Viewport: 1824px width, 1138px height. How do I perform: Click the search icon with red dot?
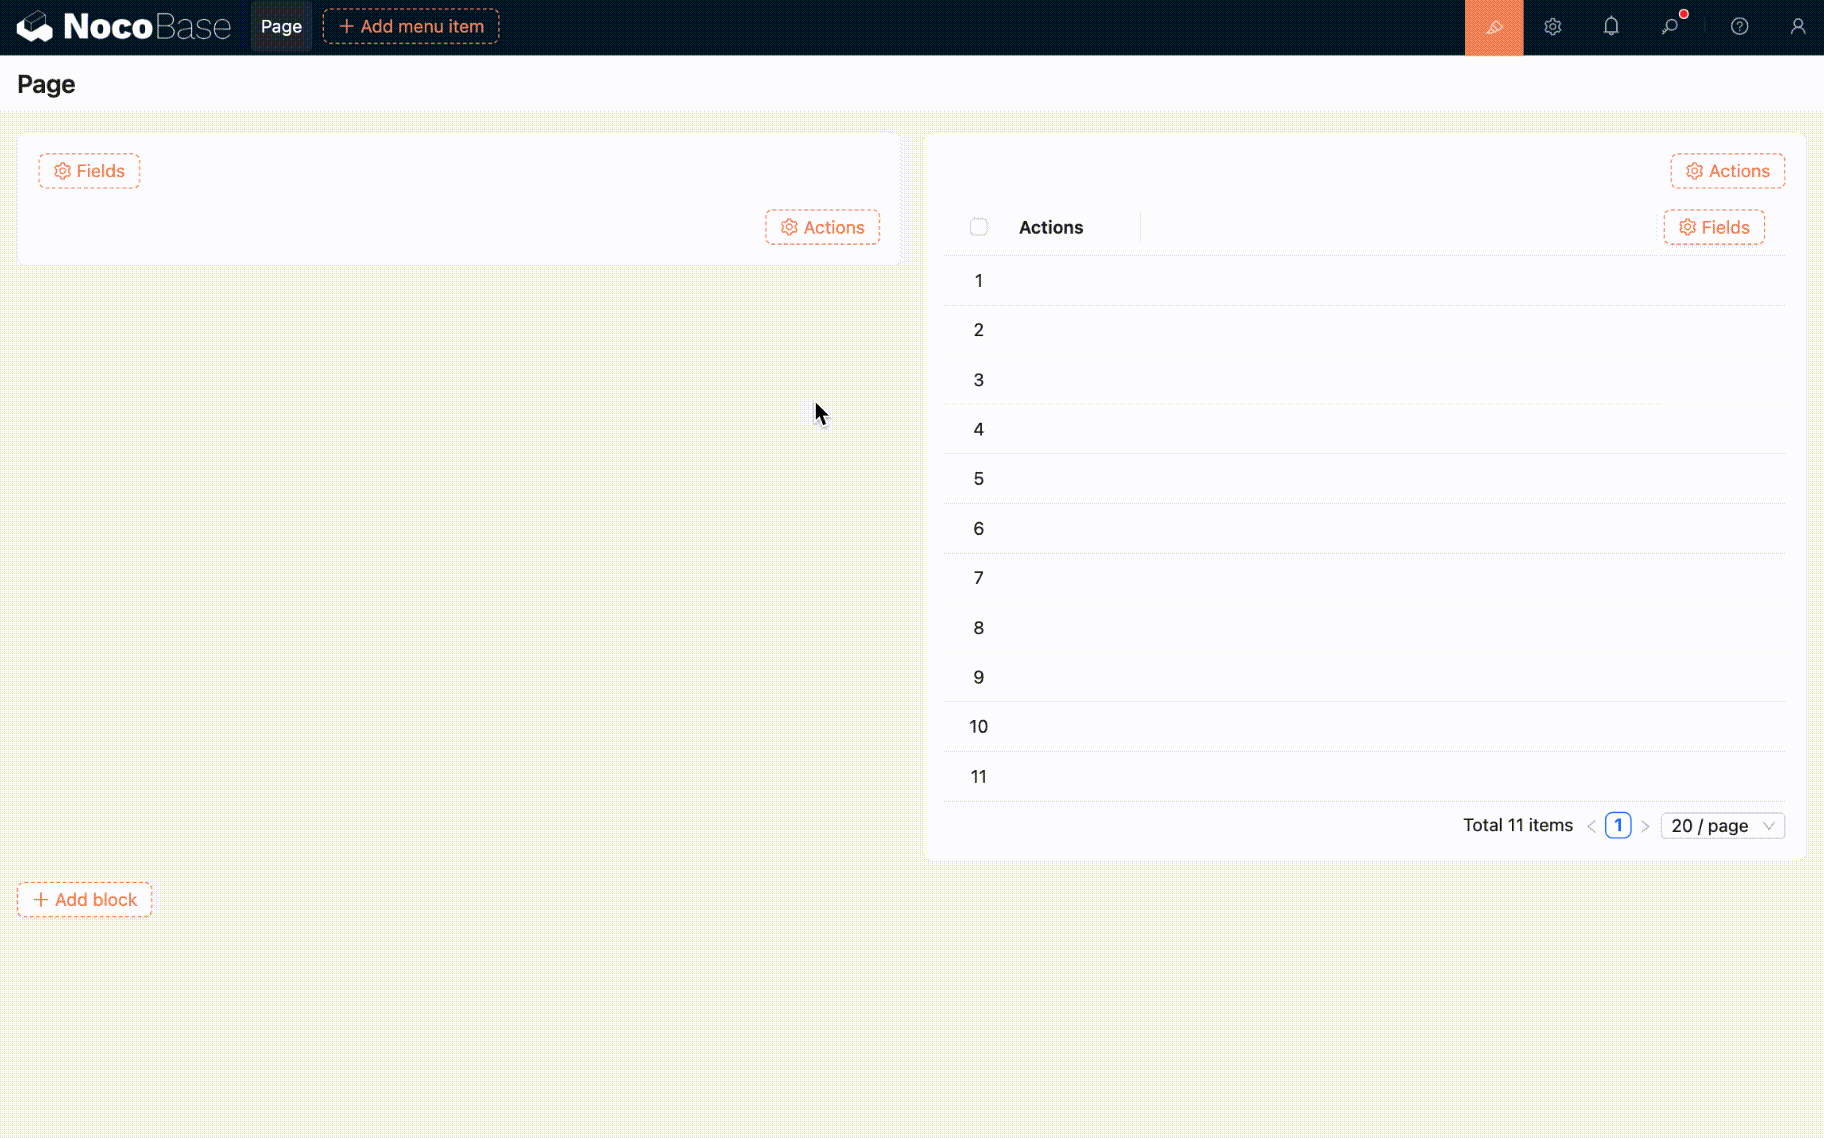[1670, 27]
